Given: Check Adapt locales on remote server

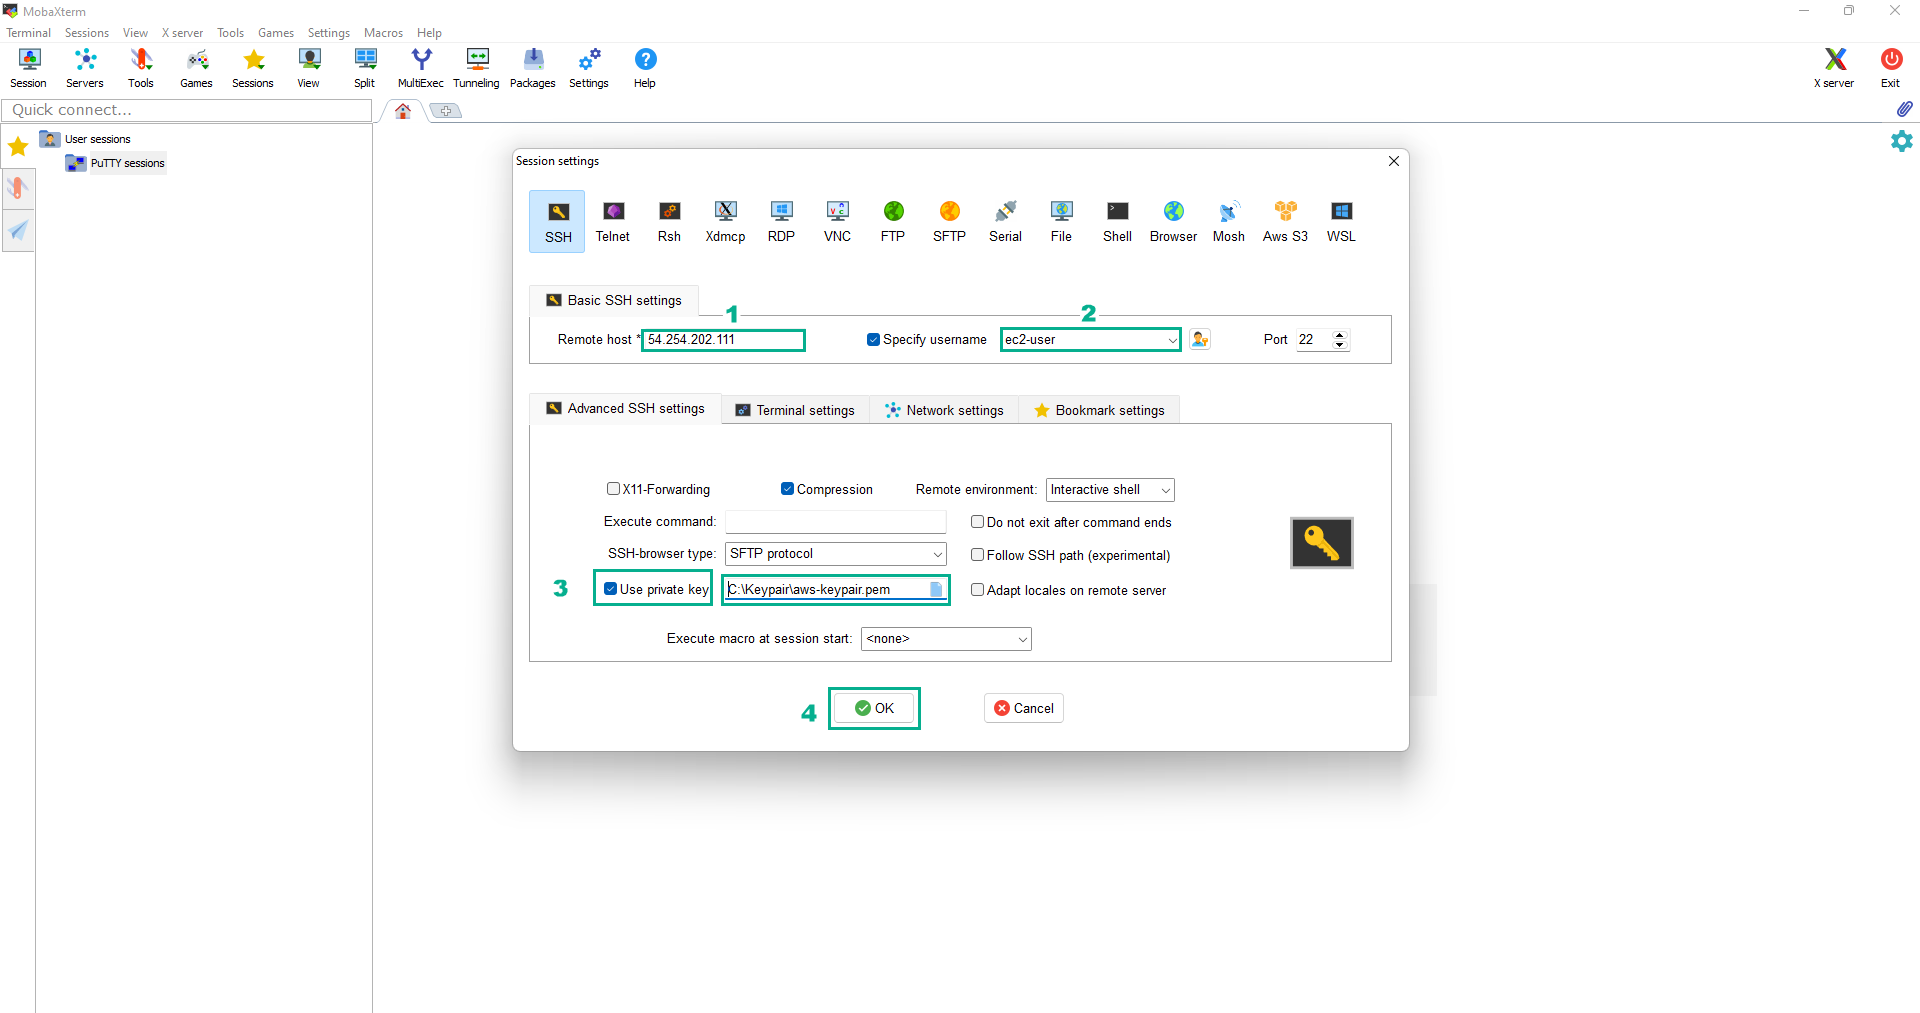Looking at the screenshot, I should [x=977, y=590].
